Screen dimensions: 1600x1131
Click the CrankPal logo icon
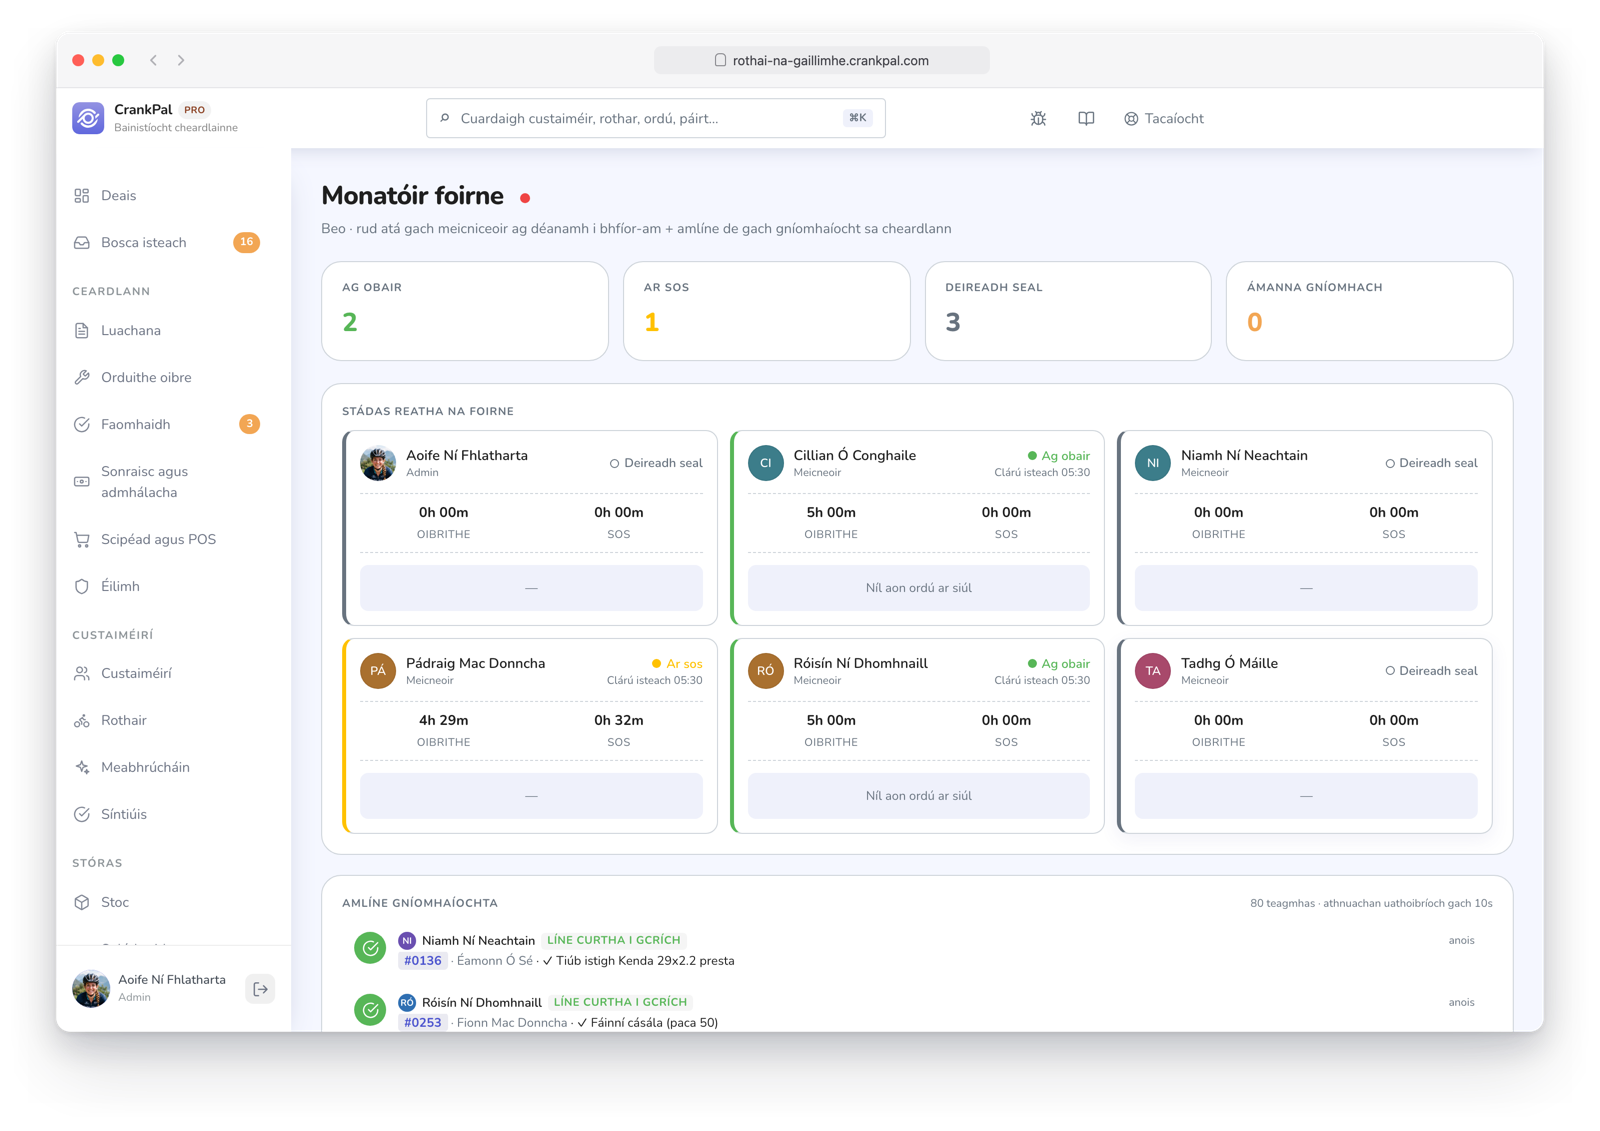pyautogui.click(x=88, y=118)
